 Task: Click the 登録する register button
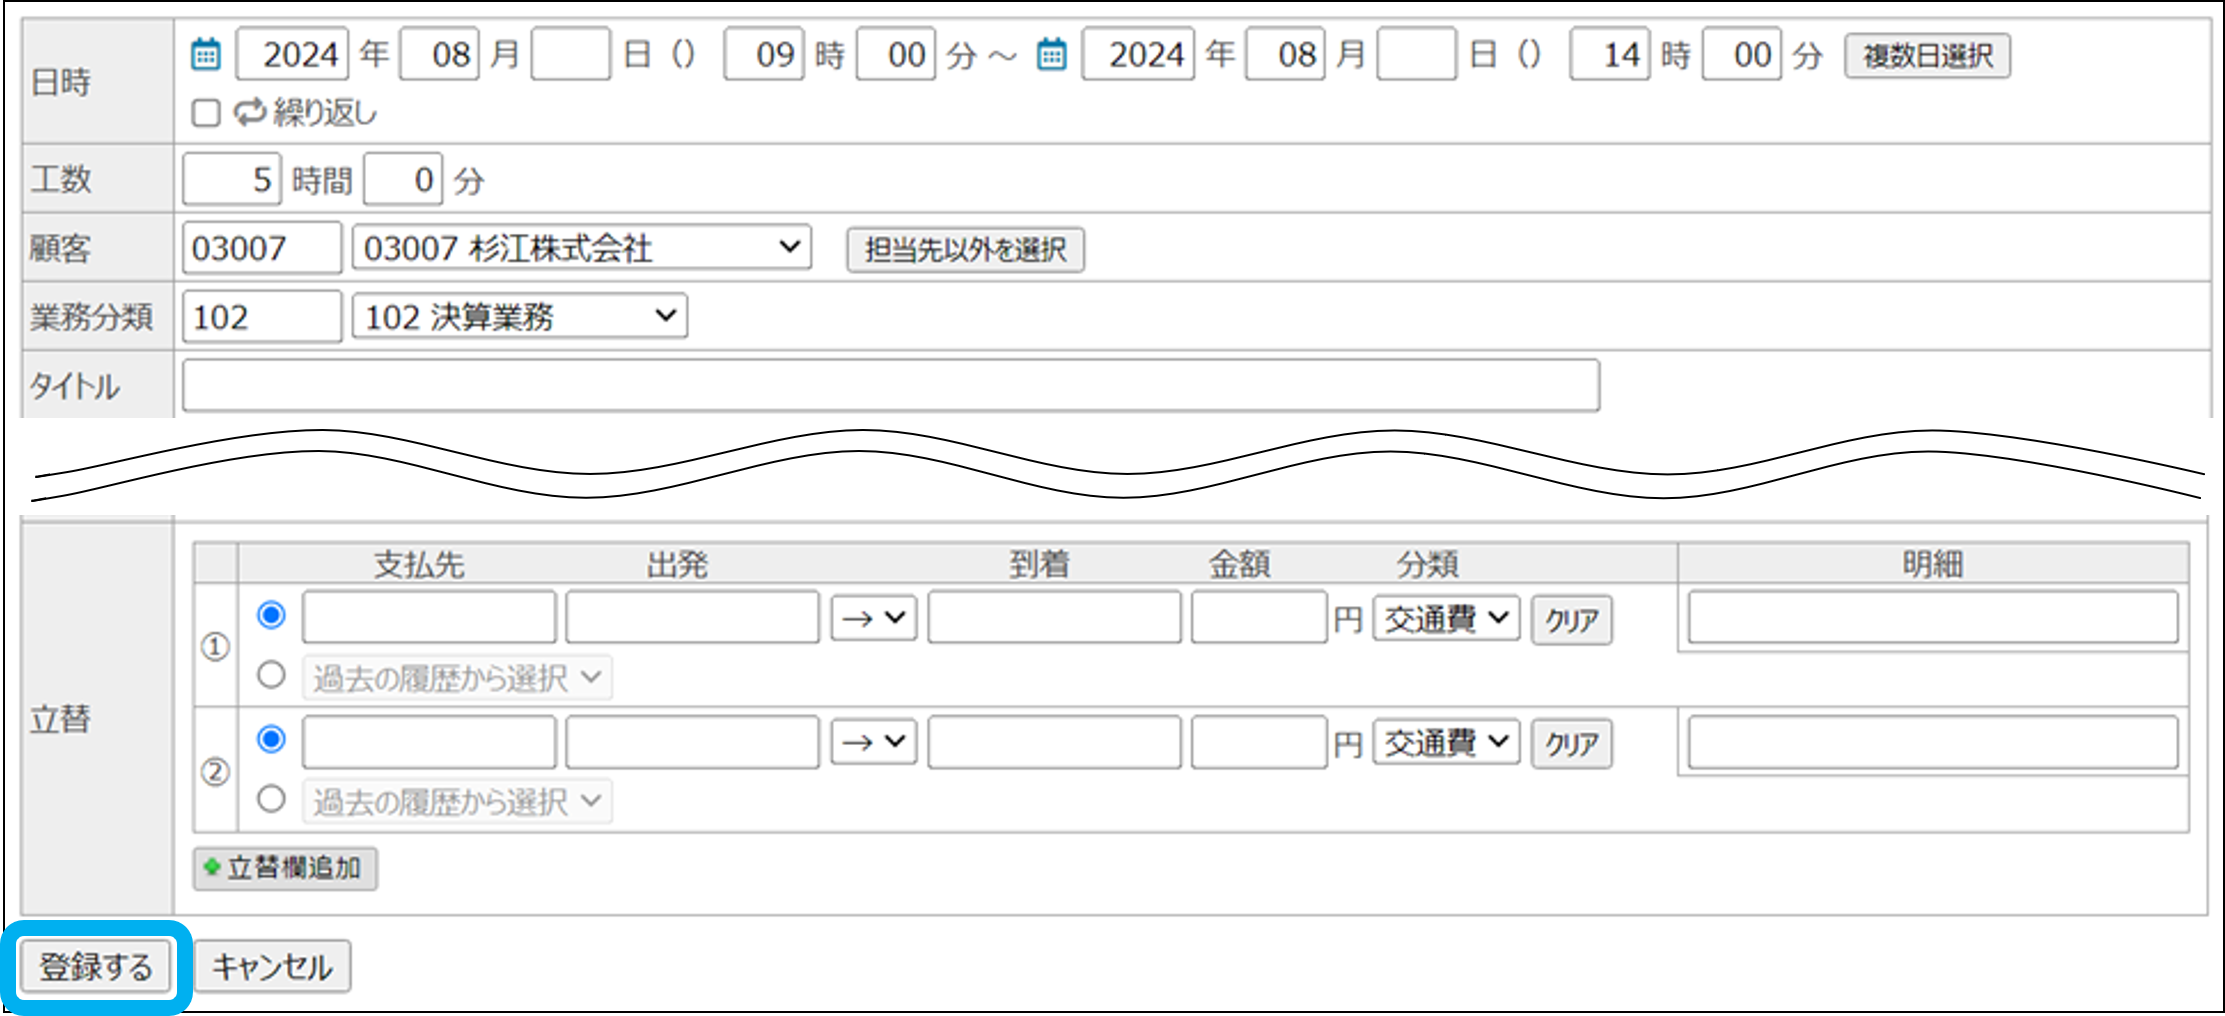coord(96,966)
